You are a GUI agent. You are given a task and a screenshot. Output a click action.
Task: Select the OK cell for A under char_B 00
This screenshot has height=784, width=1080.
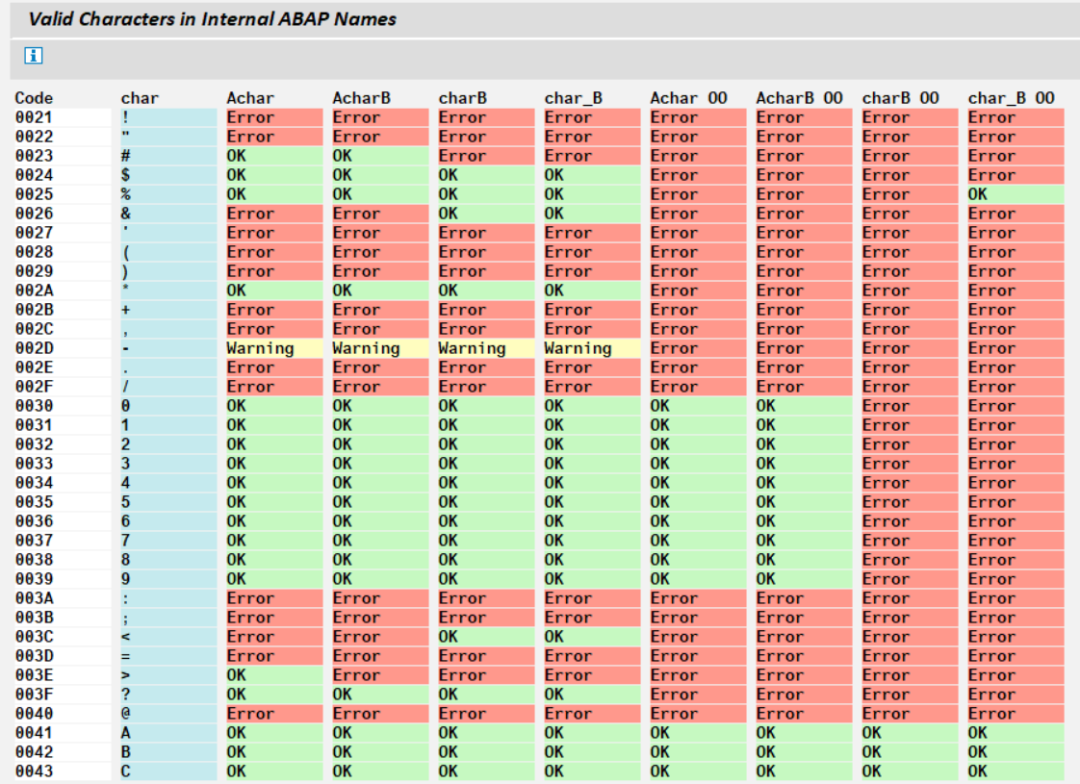pyautogui.click(x=1015, y=732)
